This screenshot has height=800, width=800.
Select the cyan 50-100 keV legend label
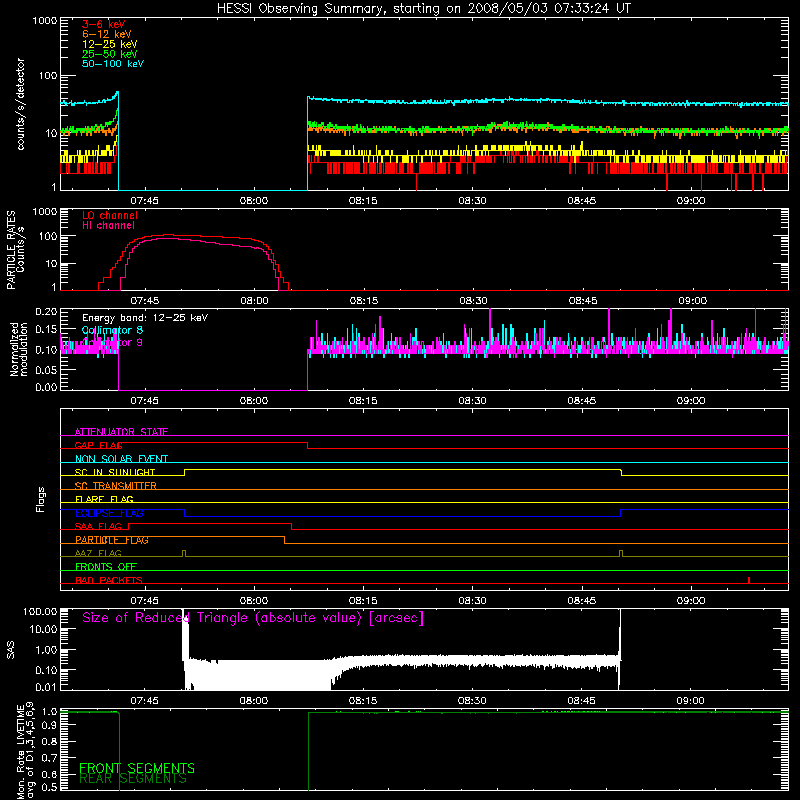point(113,64)
